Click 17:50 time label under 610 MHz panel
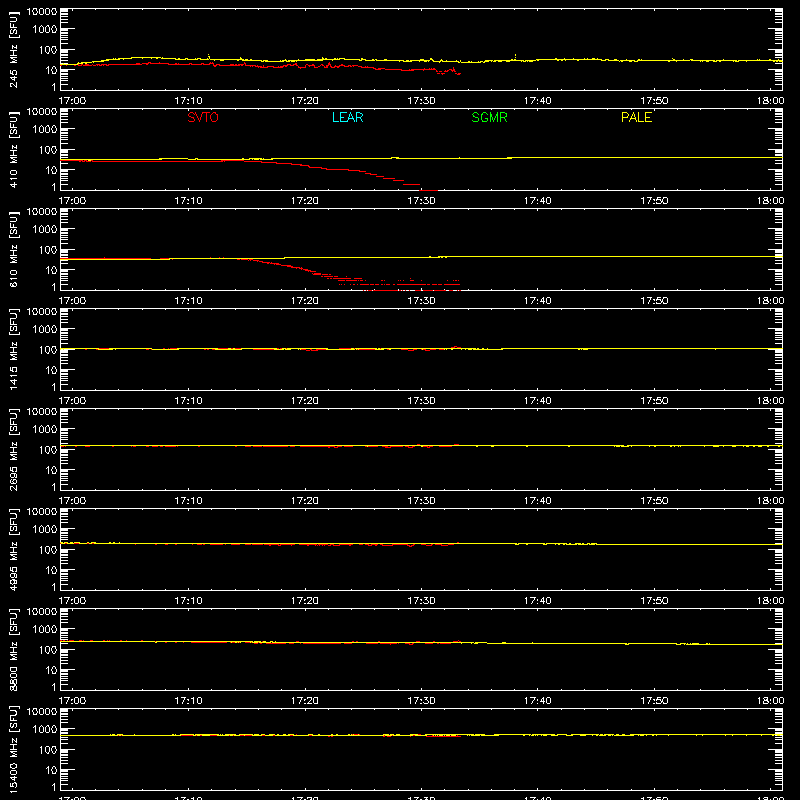800x800 pixels. click(x=654, y=301)
